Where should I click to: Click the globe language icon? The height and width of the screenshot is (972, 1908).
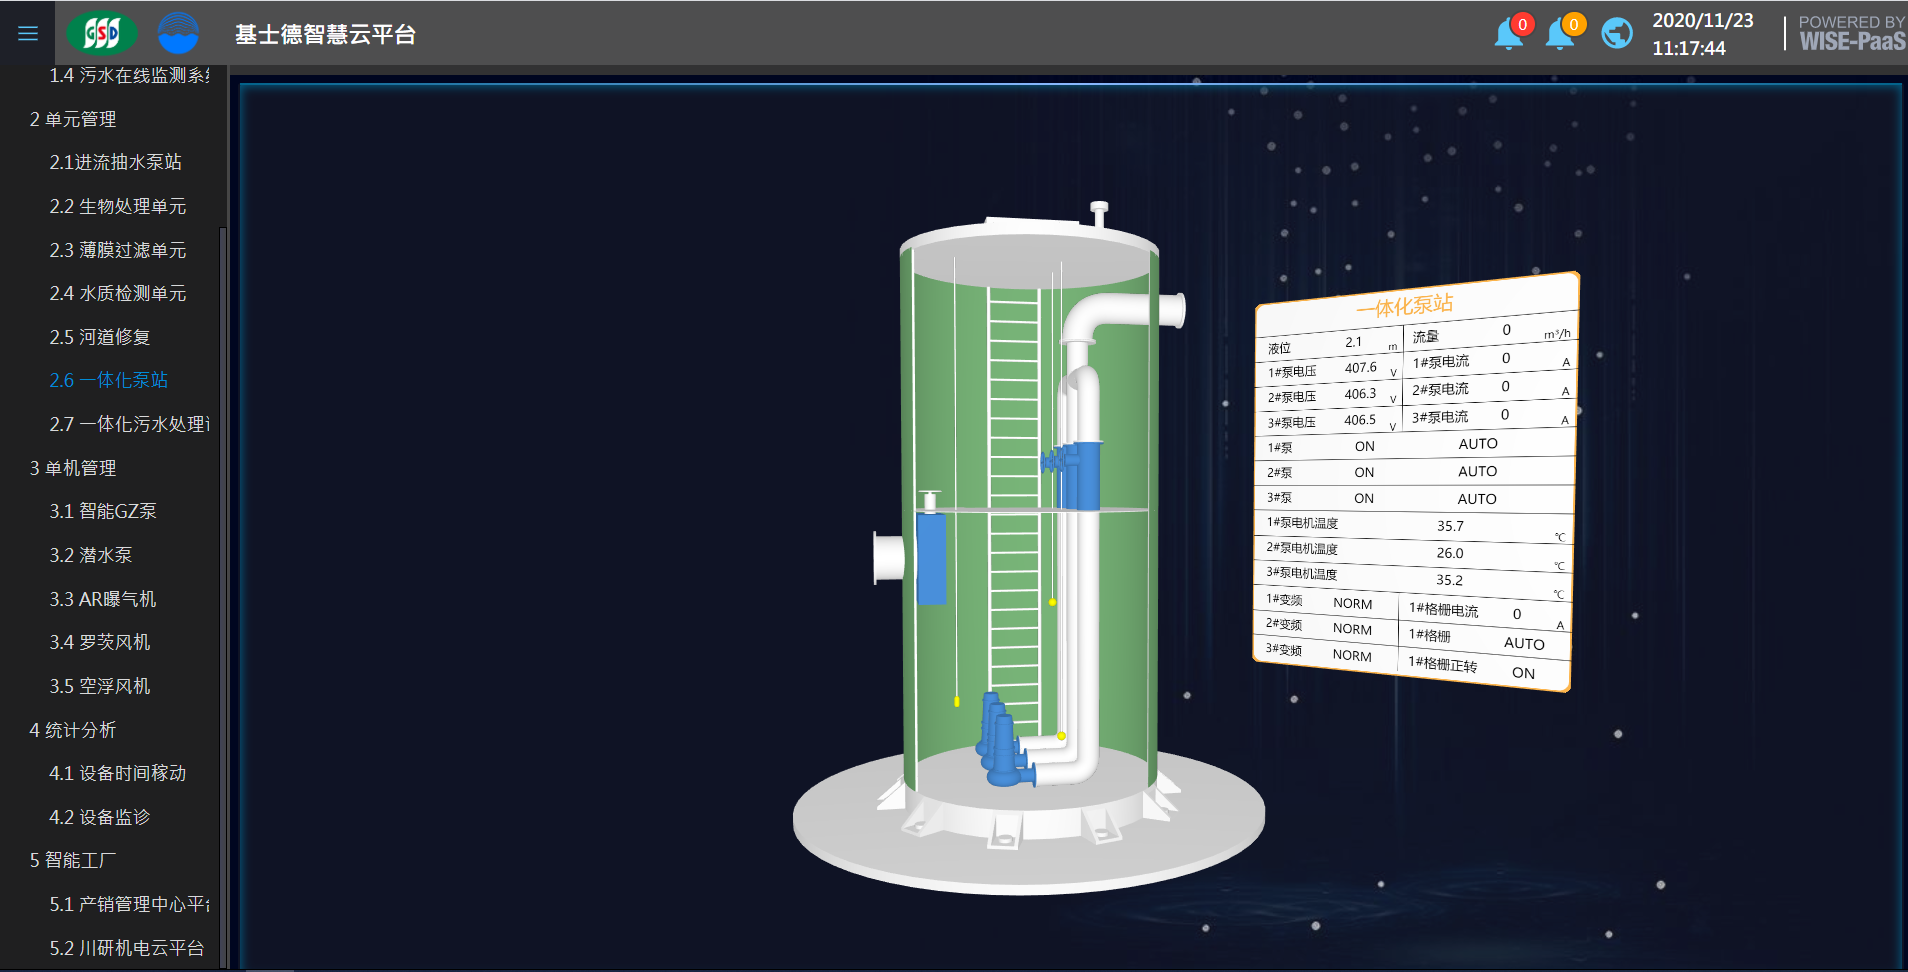tap(1616, 34)
